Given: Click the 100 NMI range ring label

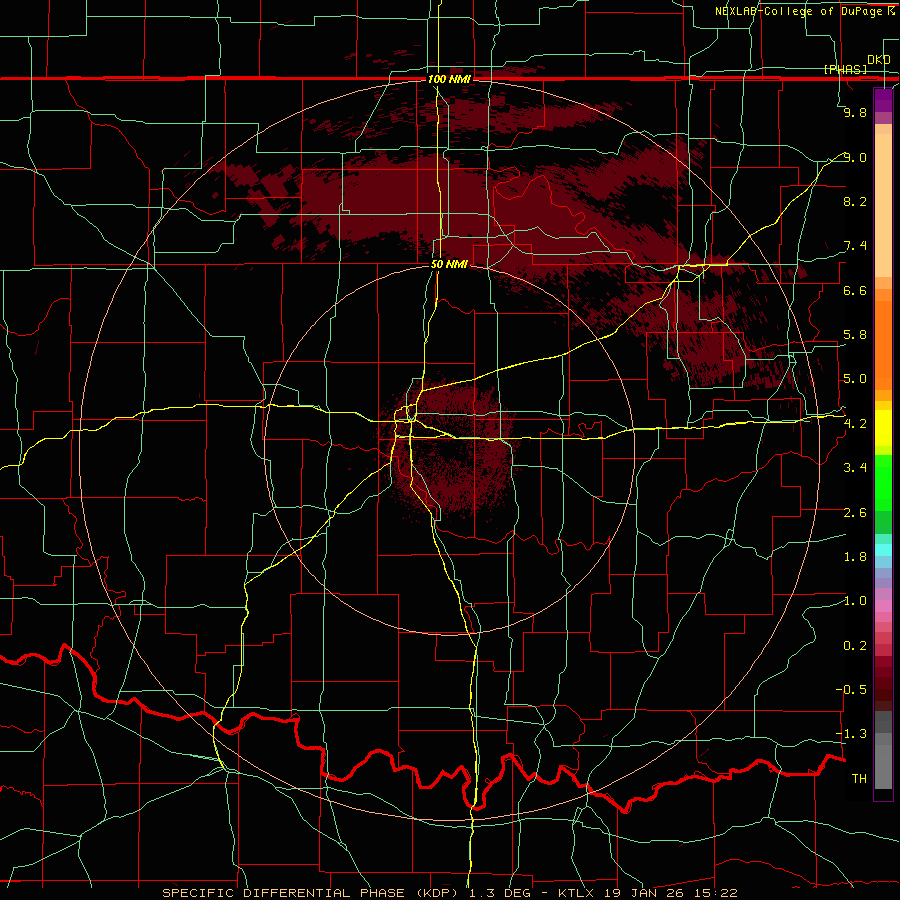Looking at the screenshot, I should (x=449, y=79).
